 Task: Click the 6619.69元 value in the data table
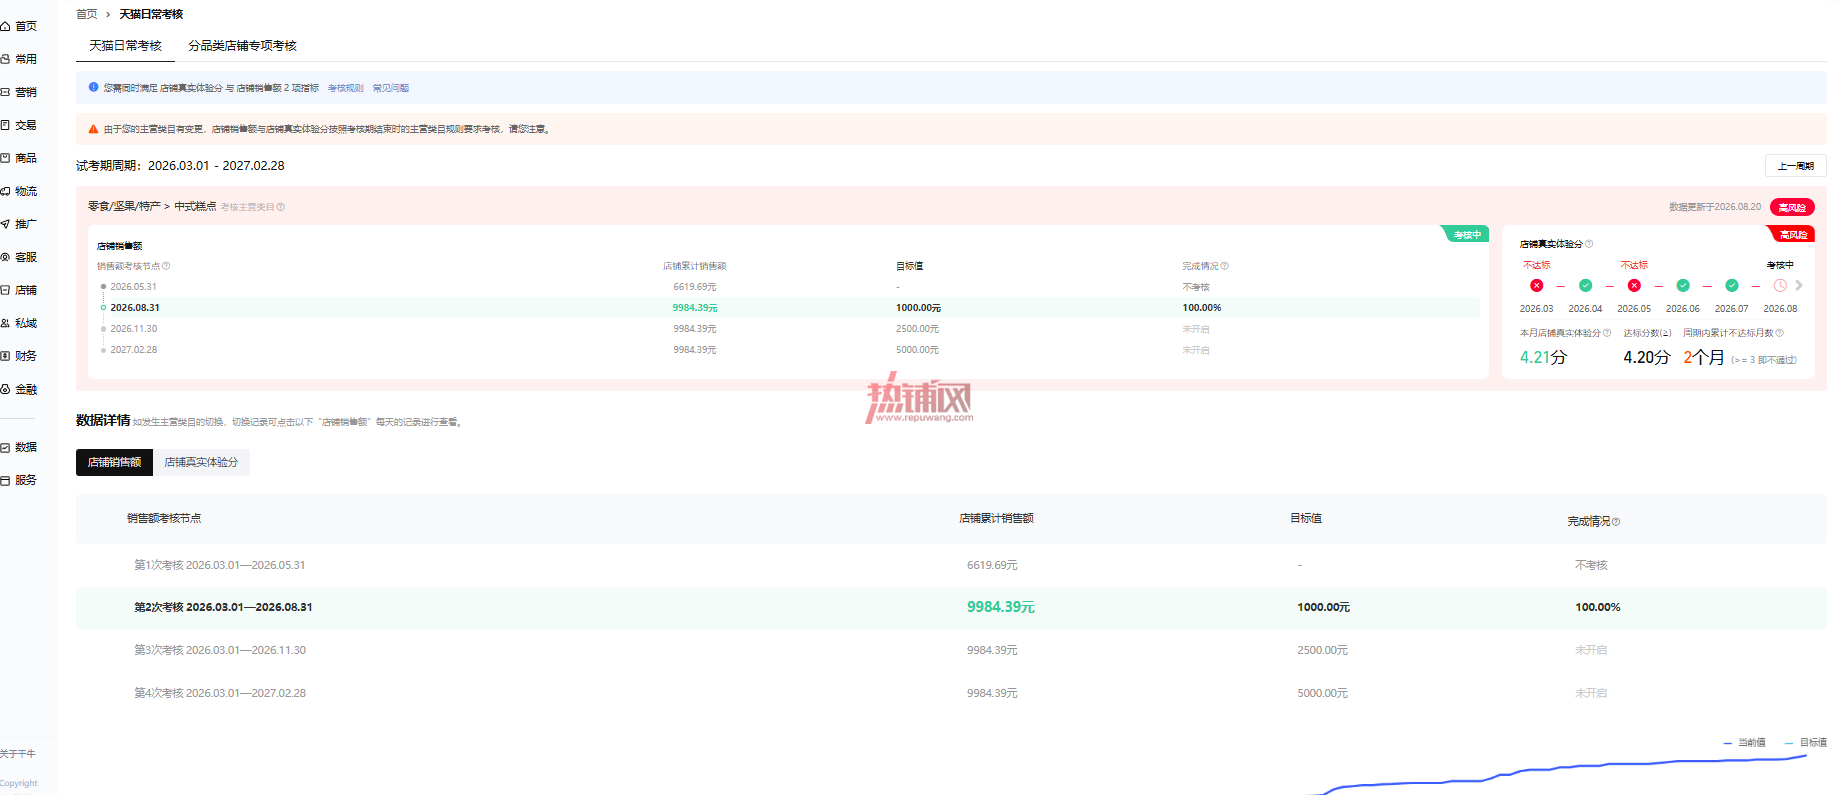coord(992,565)
